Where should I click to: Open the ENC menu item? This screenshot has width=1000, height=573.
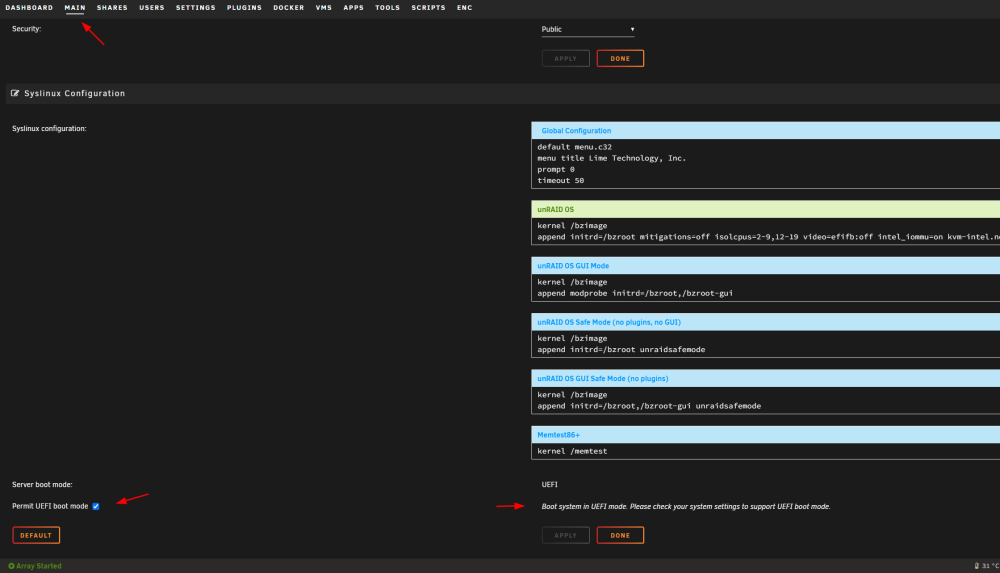[465, 8]
